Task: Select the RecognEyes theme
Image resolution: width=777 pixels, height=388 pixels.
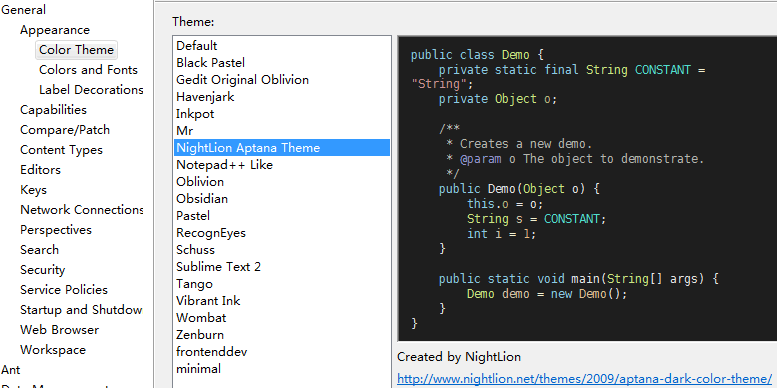Action: tap(282, 232)
